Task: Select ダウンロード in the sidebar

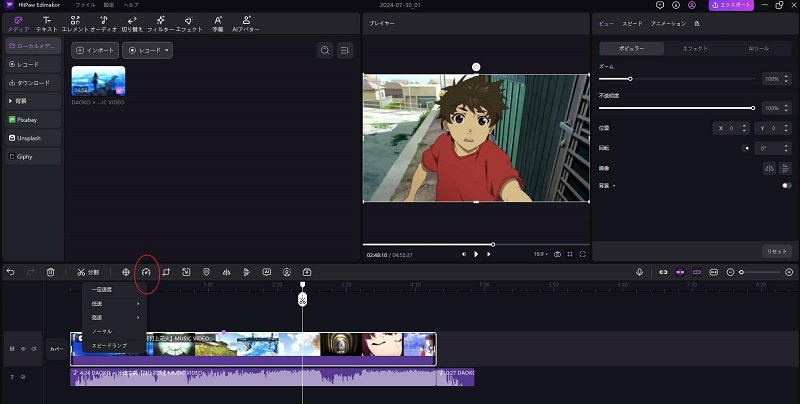Action: click(x=33, y=83)
